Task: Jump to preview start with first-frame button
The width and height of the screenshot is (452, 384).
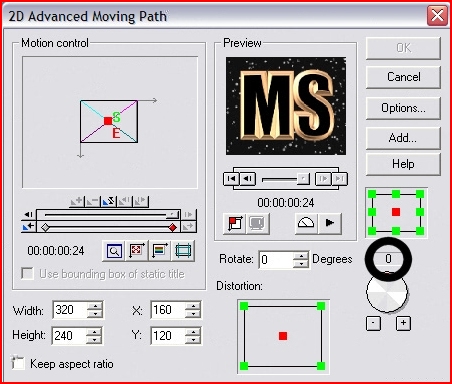Action: coord(231,179)
